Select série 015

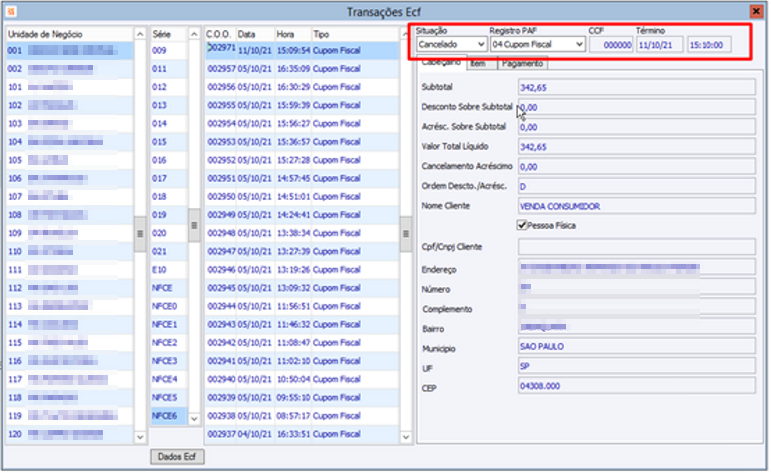coord(169,142)
